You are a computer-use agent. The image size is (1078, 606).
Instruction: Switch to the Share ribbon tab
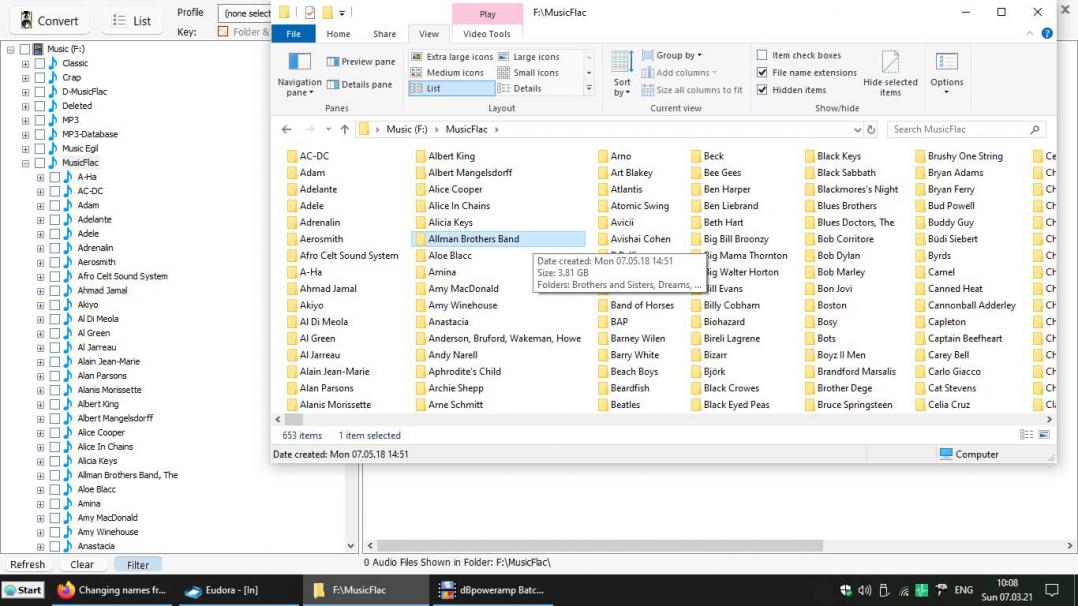point(384,34)
